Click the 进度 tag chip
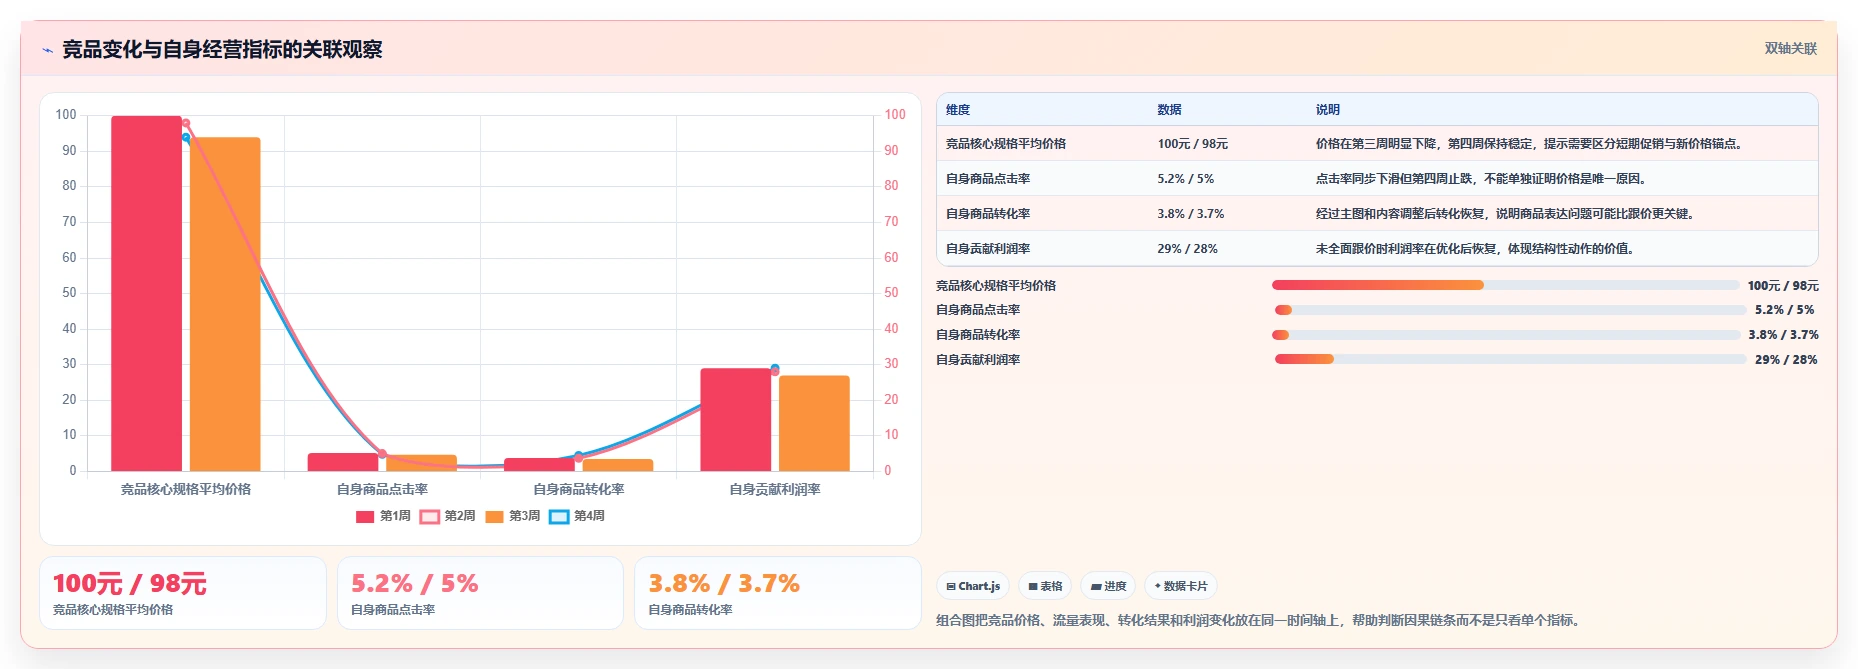The height and width of the screenshot is (669, 1858). pos(1108,586)
